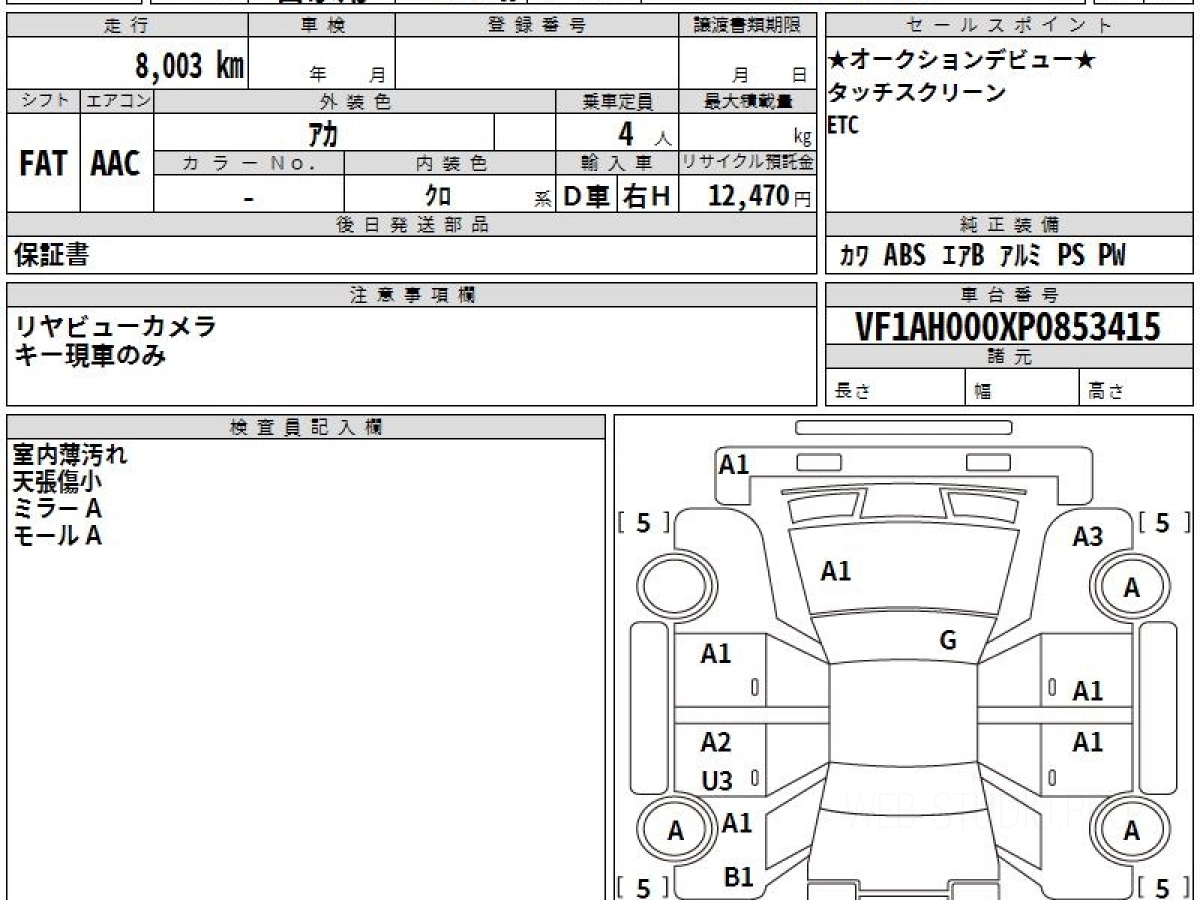The width and height of the screenshot is (1200, 900).
Task: Select recycle deposit amount 12,470円
Action: tap(760, 196)
